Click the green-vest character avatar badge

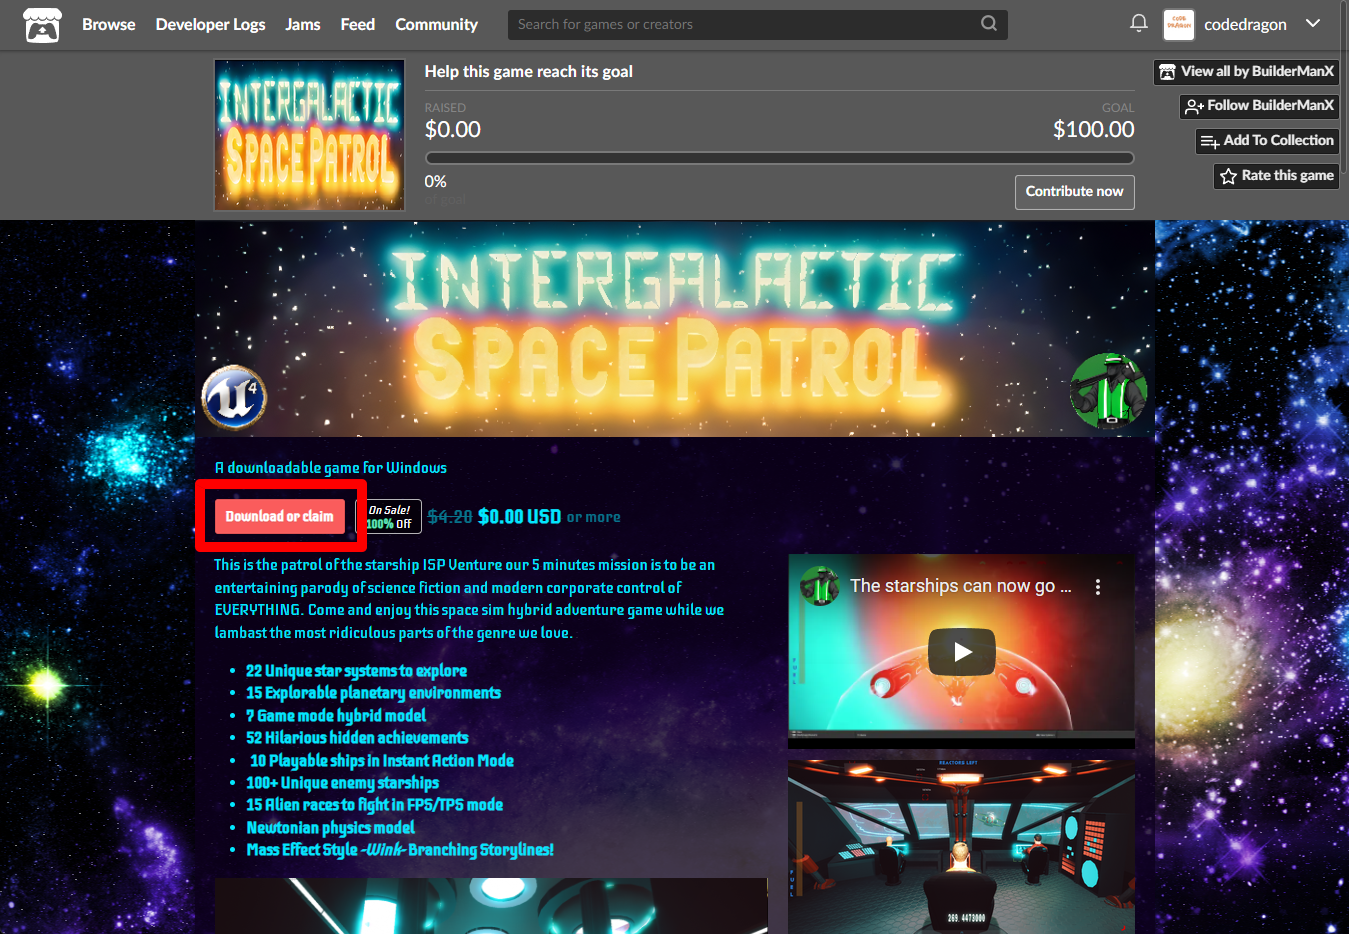pyautogui.click(x=1108, y=391)
